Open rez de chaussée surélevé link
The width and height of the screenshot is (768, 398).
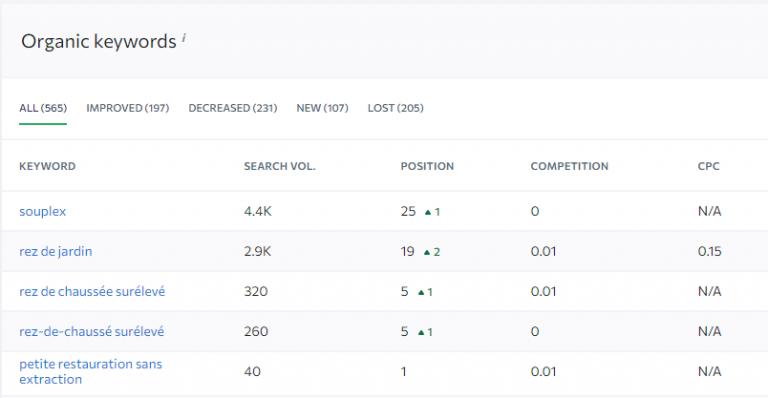92,292
